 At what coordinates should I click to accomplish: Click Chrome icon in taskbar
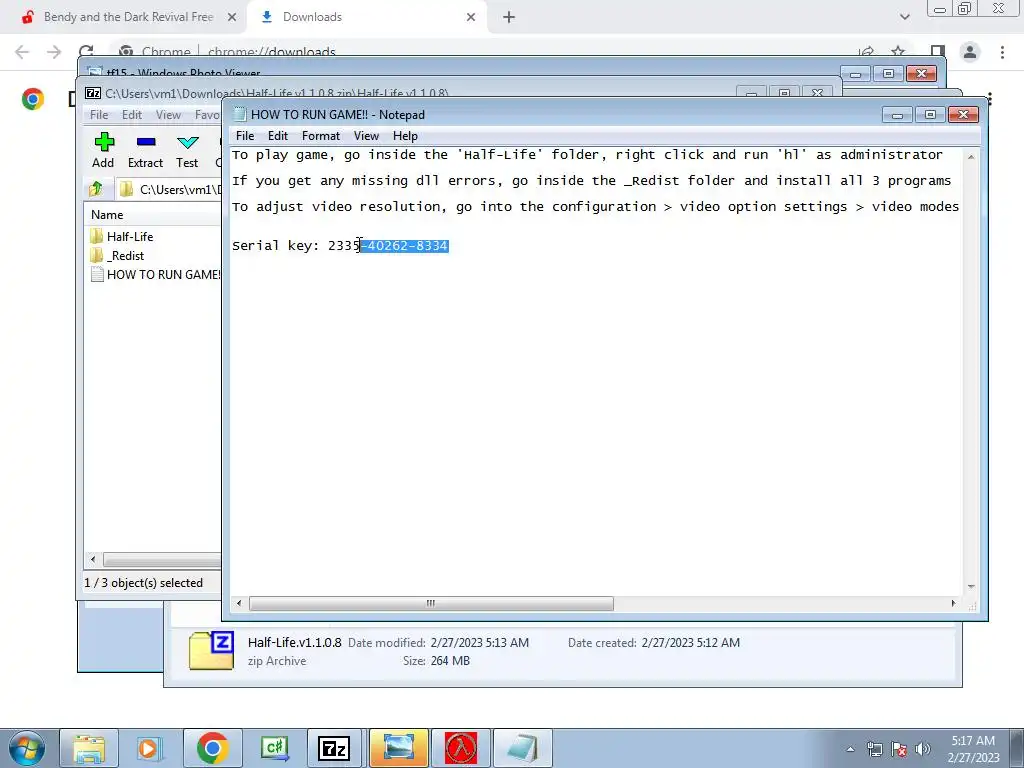212,748
